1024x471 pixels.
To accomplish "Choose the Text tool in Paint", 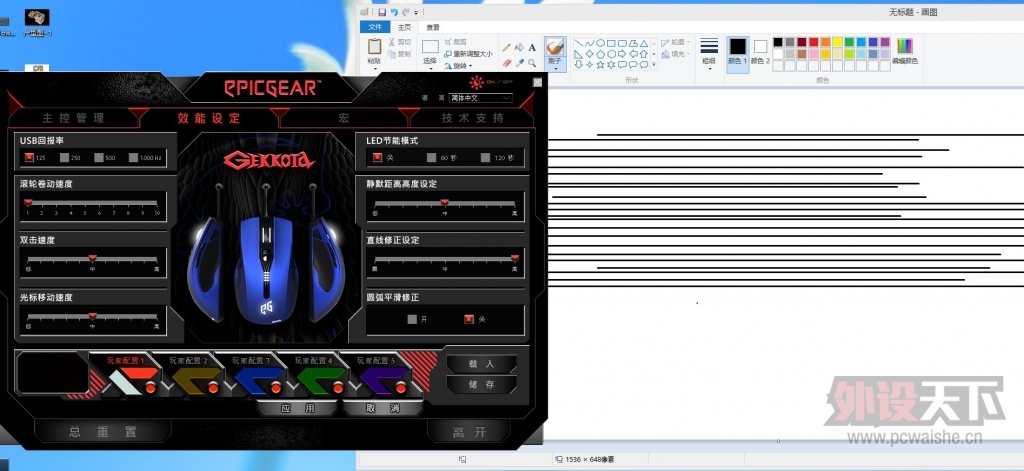I will click(532, 48).
